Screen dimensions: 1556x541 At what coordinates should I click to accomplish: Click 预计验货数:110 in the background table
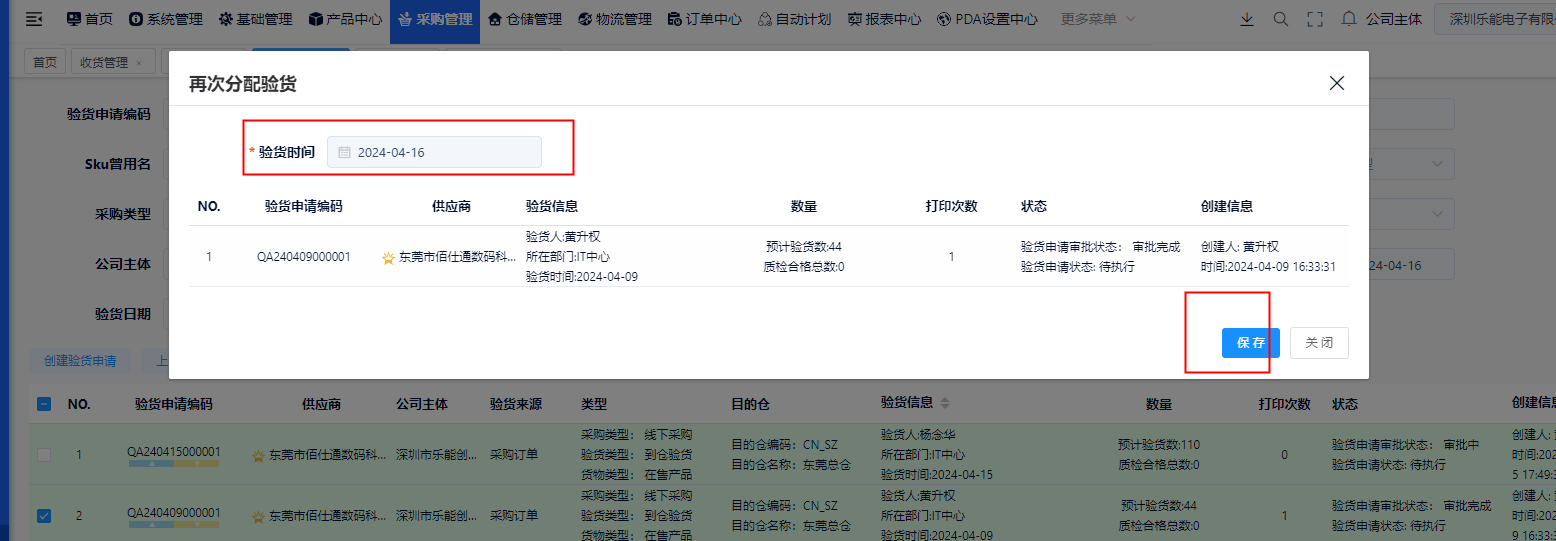pos(1159,444)
